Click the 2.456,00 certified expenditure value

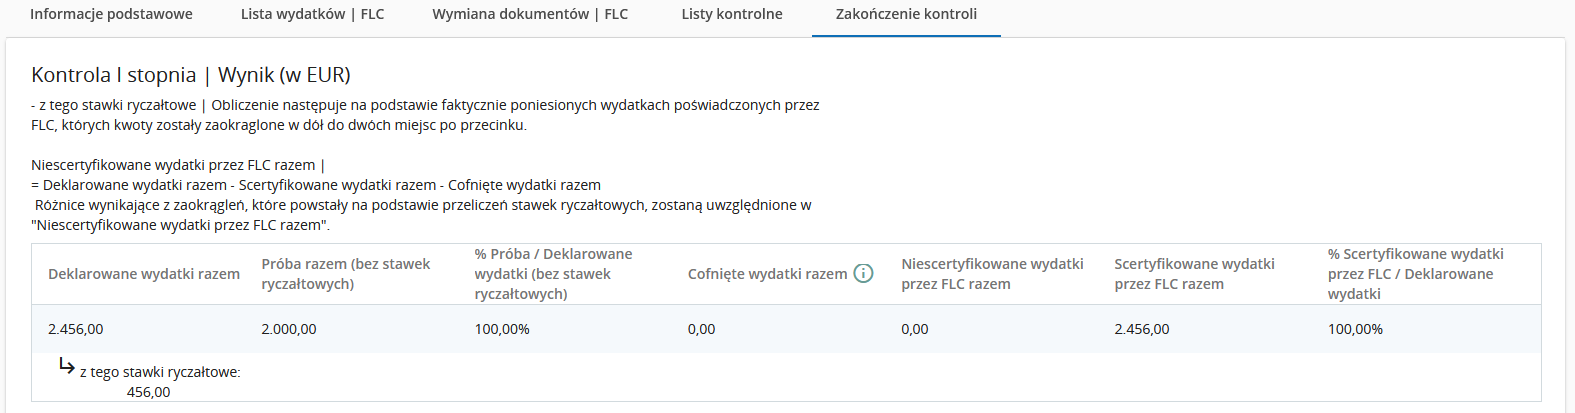click(x=1142, y=329)
